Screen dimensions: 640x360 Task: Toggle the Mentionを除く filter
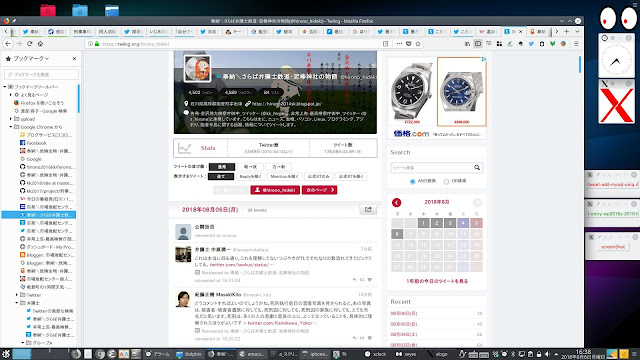point(284,177)
